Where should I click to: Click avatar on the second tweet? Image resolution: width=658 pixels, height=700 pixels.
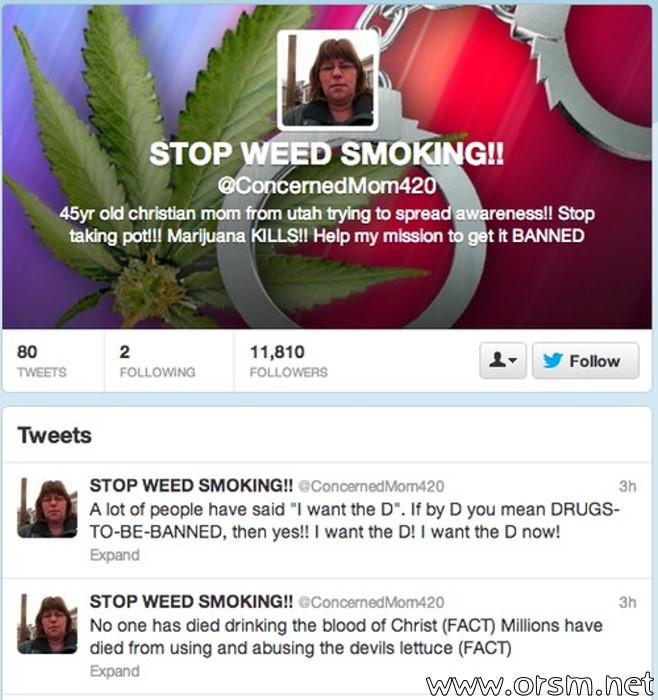[47, 624]
